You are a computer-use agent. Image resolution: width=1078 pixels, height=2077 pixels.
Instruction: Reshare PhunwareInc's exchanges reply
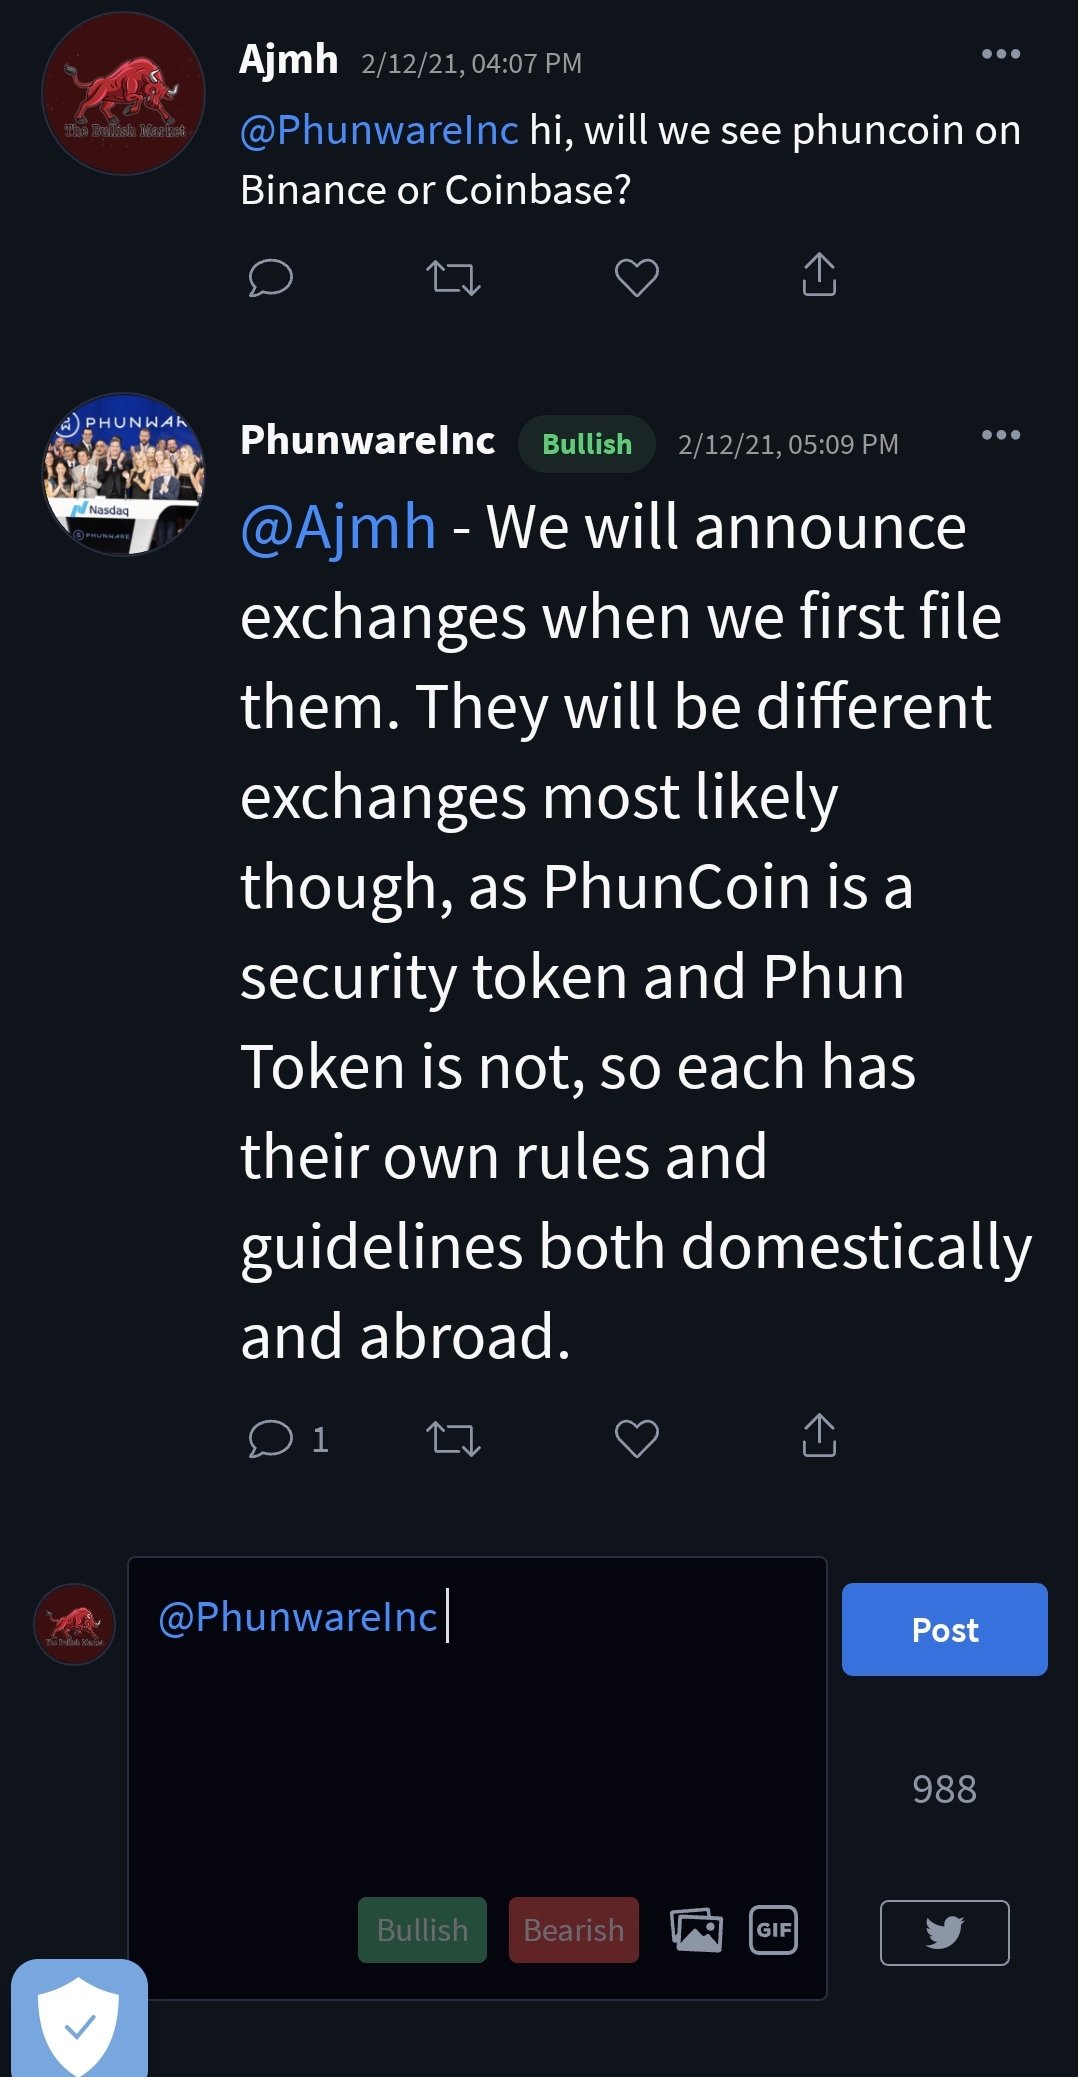pyautogui.click(x=453, y=1438)
